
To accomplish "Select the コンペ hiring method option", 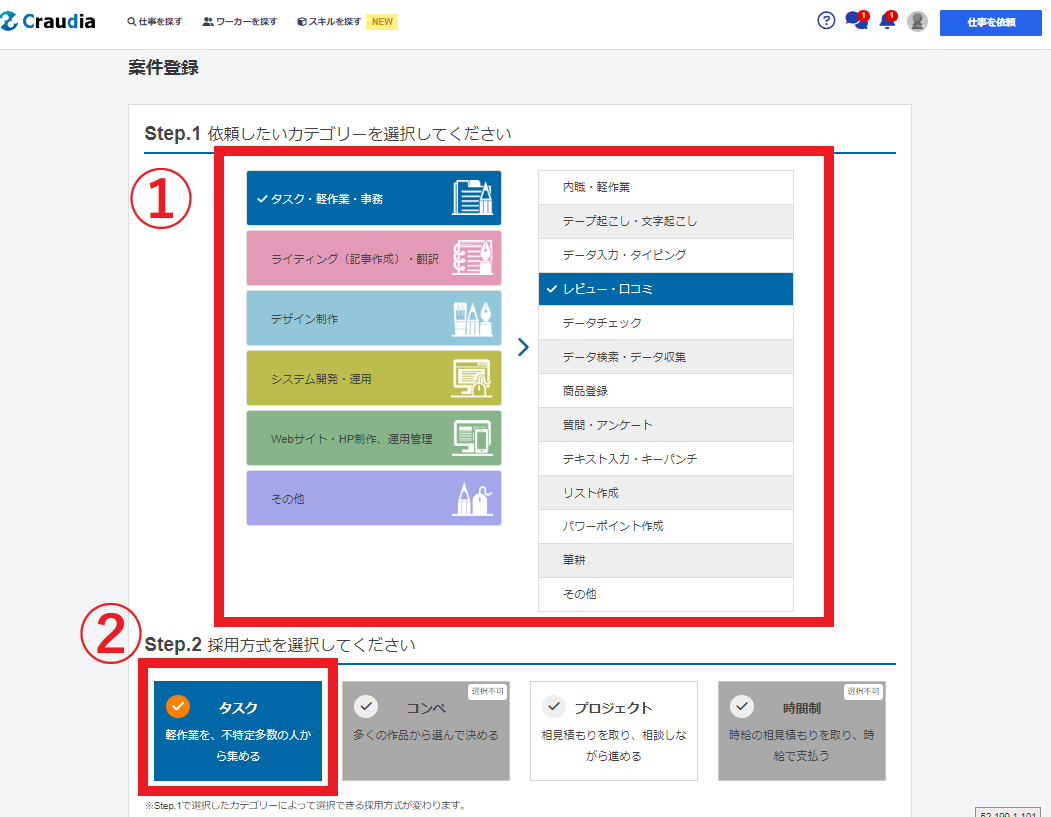I will pyautogui.click(x=425, y=731).
